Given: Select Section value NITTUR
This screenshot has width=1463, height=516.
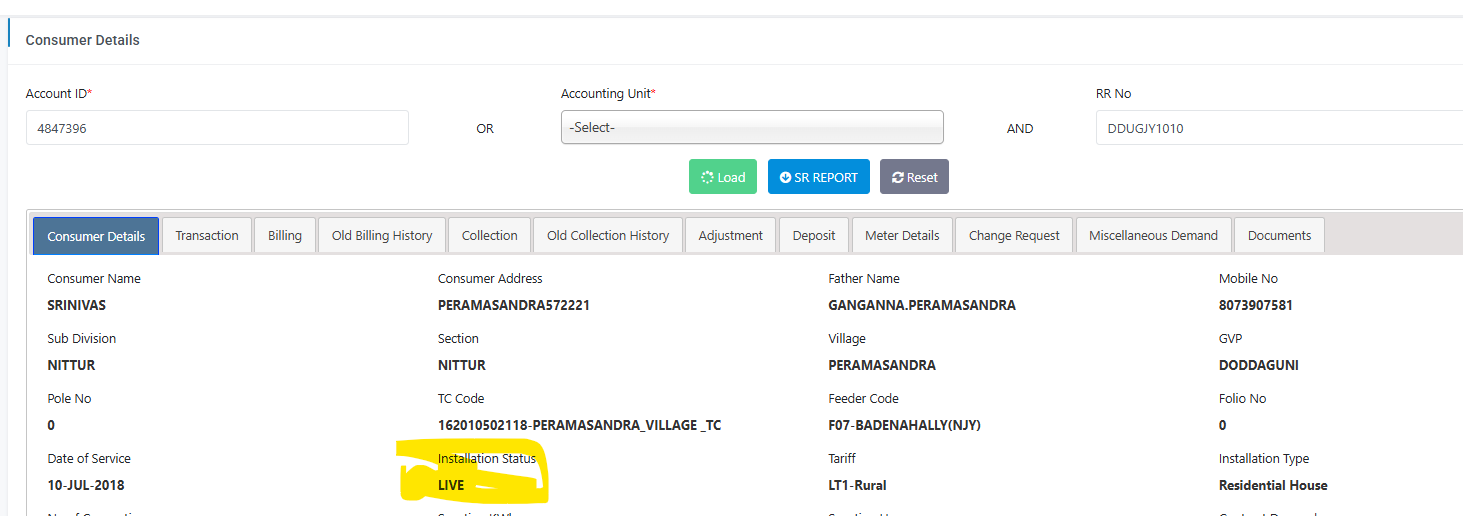Looking at the screenshot, I should [x=462, y=365].
